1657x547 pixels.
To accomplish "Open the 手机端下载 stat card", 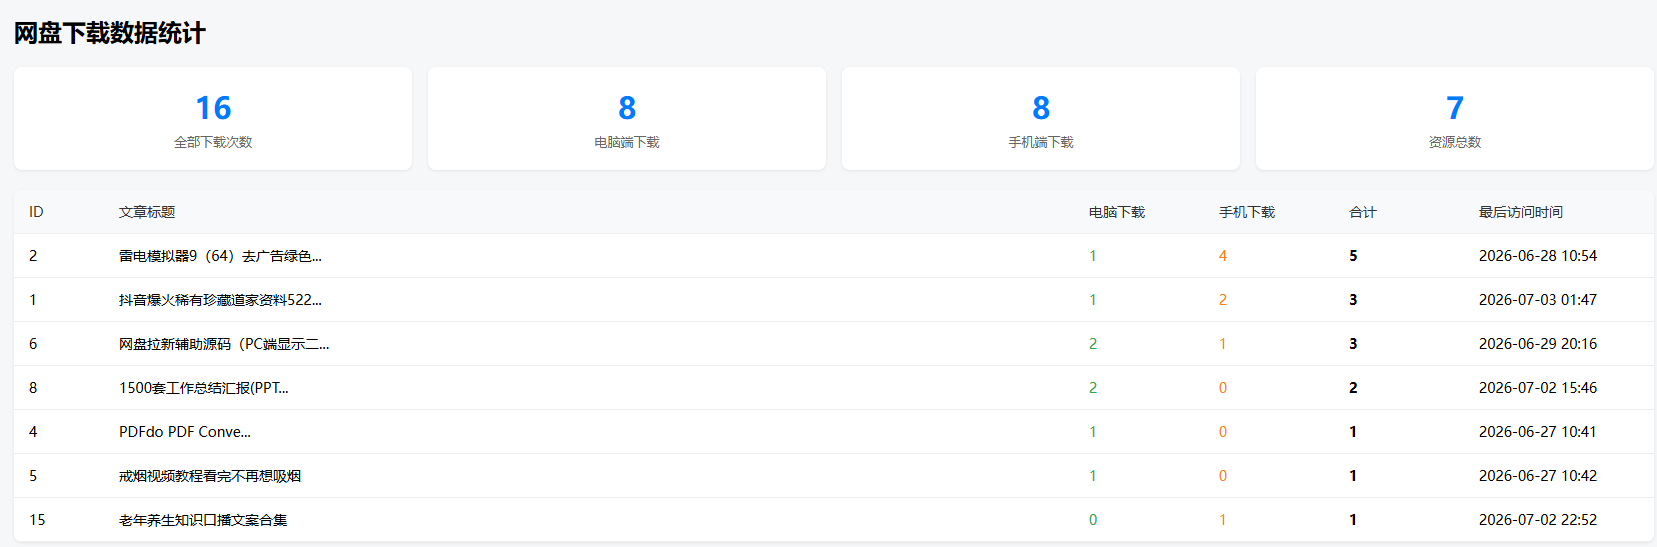I will pyautogui.click(x=1041, y=119).
